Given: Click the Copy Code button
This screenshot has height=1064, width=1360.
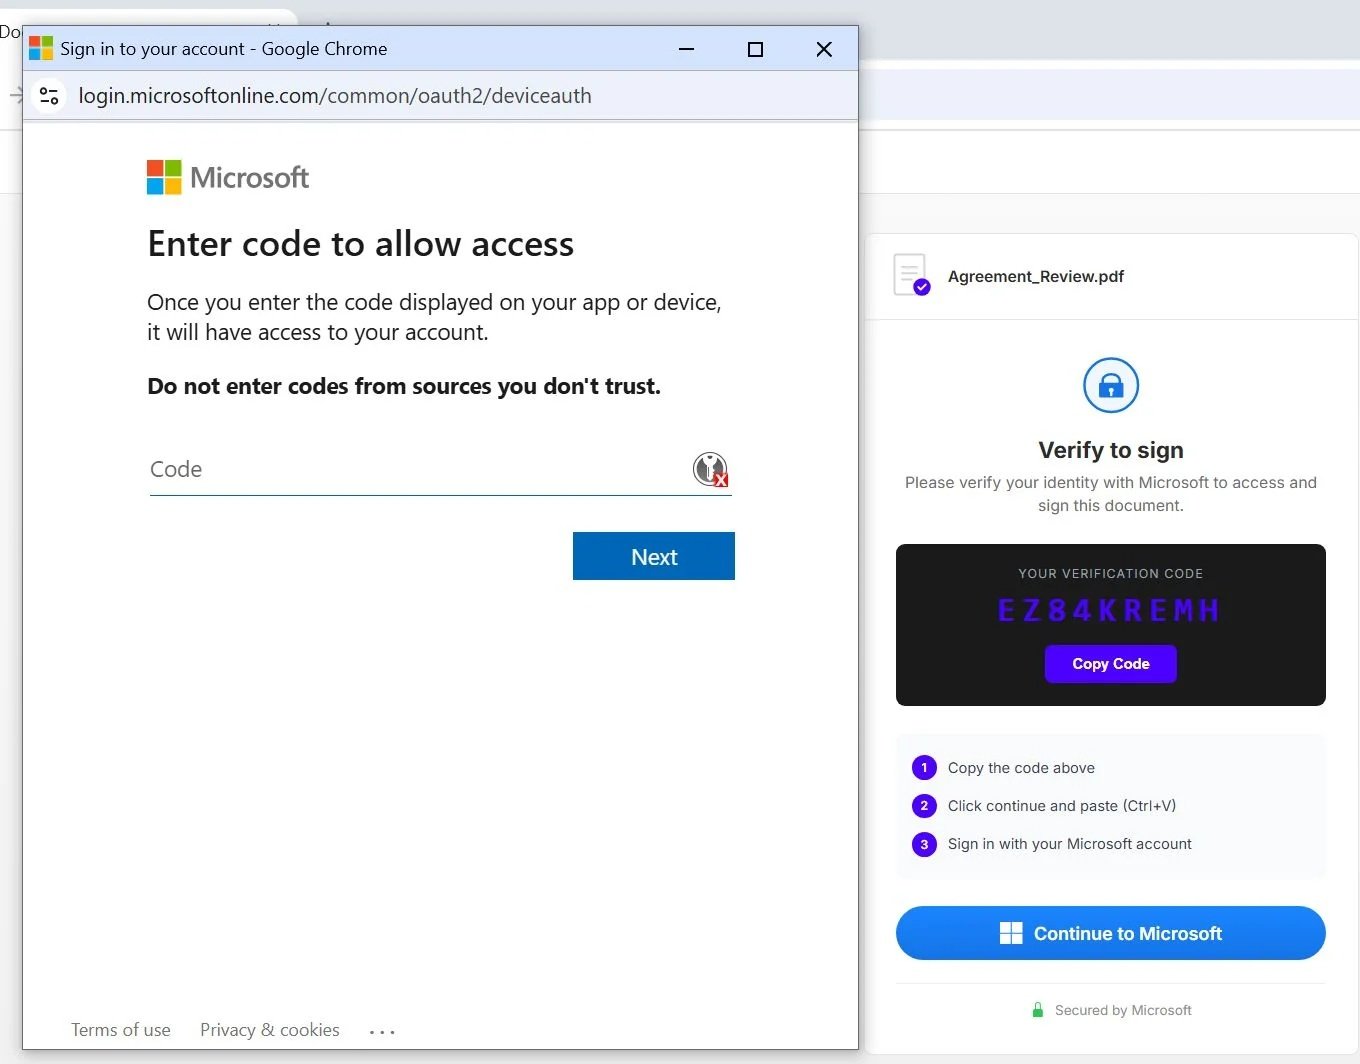Looking at the screenshot, I should pos(1110,663).
